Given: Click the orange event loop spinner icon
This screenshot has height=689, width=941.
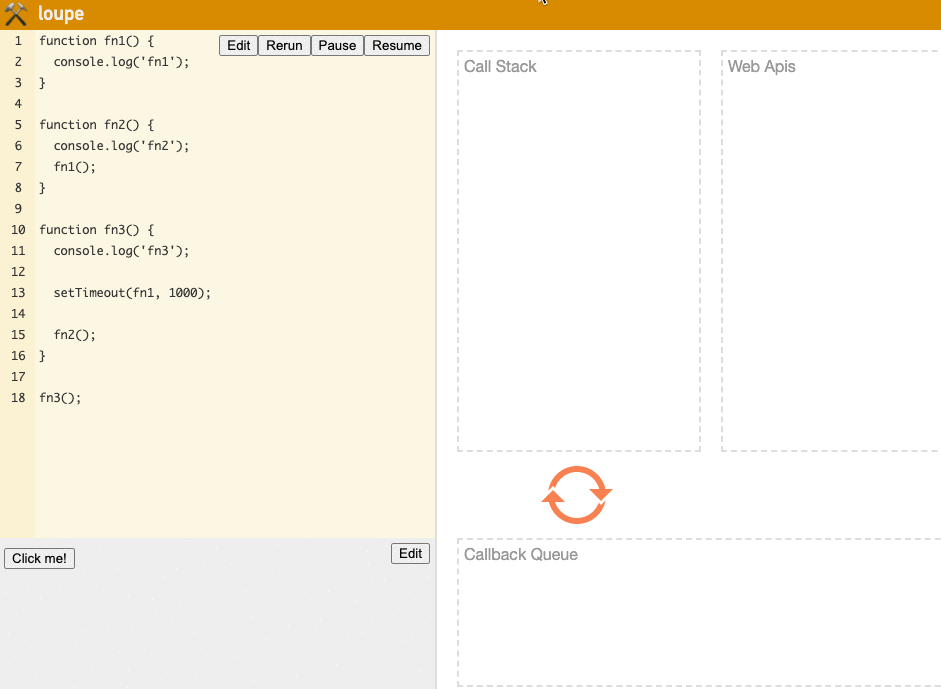Looking at the screenshot, I should tap(577, 495).
